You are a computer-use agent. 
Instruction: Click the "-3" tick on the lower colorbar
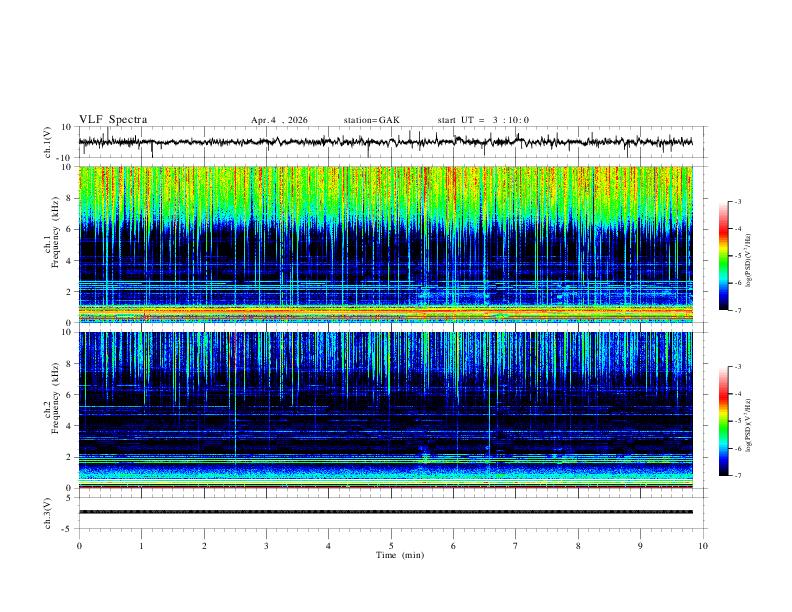pos(737,367)
